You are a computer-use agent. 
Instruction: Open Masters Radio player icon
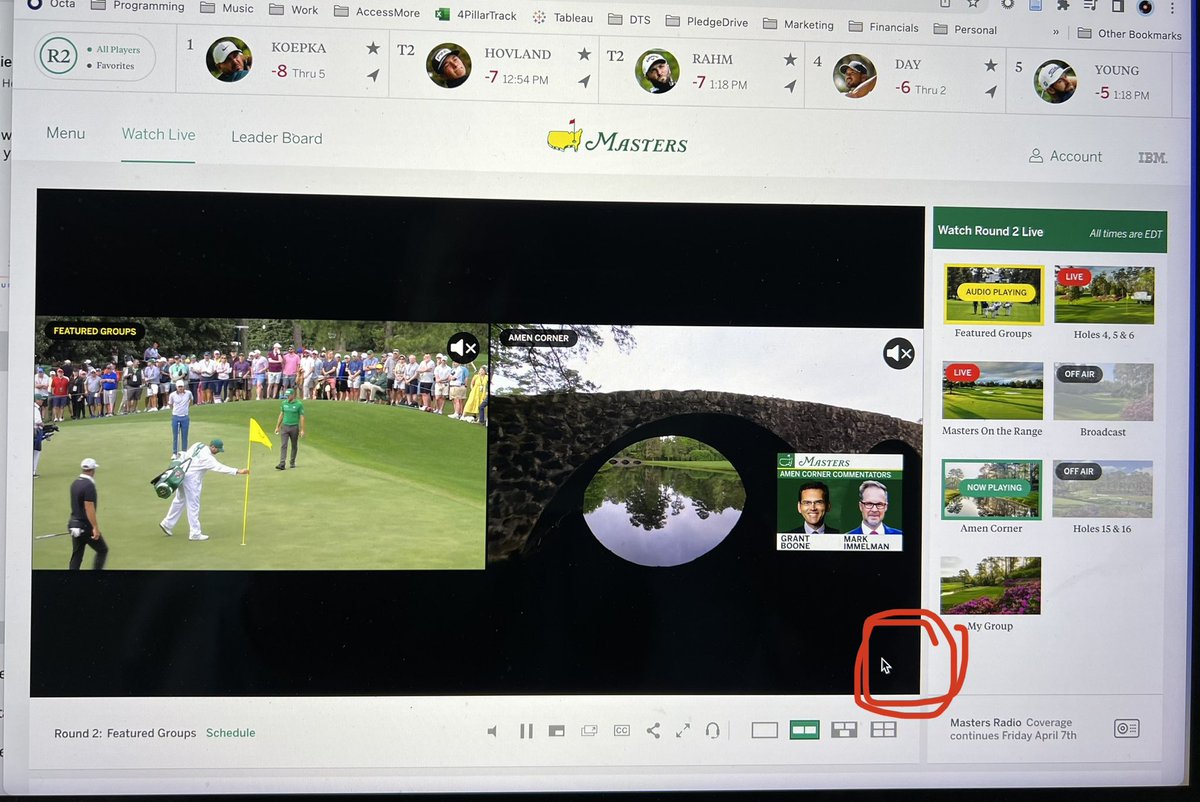pos(1126,729)
